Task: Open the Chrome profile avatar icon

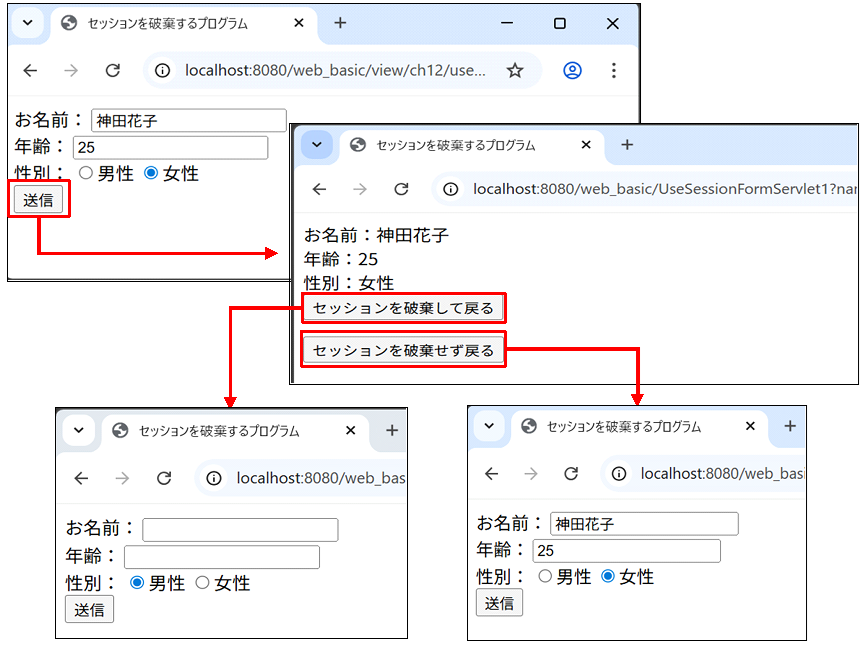Action: pos(572,71)
